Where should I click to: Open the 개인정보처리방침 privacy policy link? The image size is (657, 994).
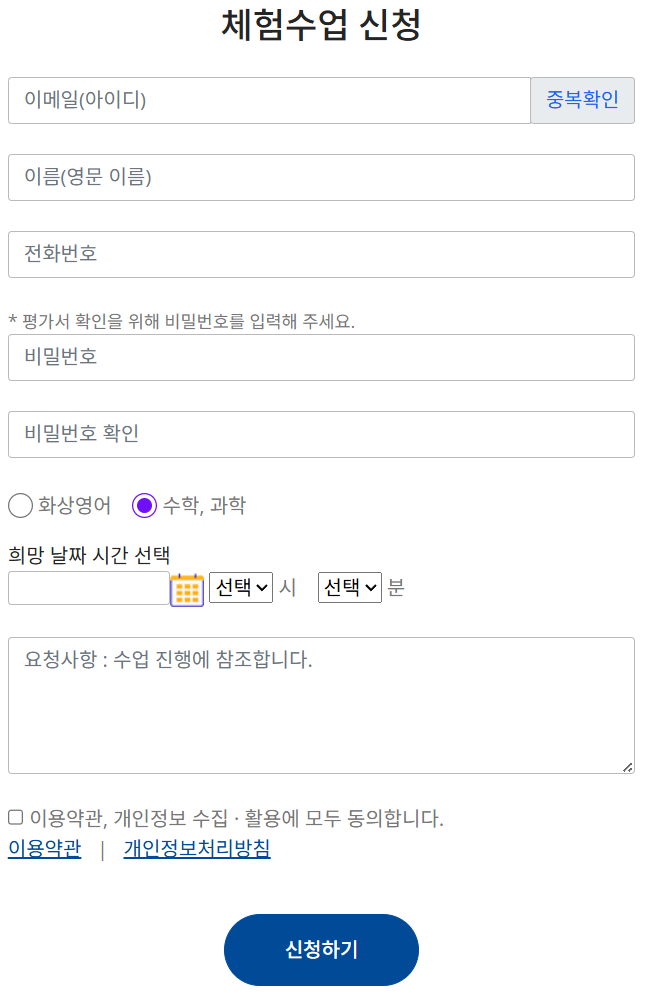point(197,849)
